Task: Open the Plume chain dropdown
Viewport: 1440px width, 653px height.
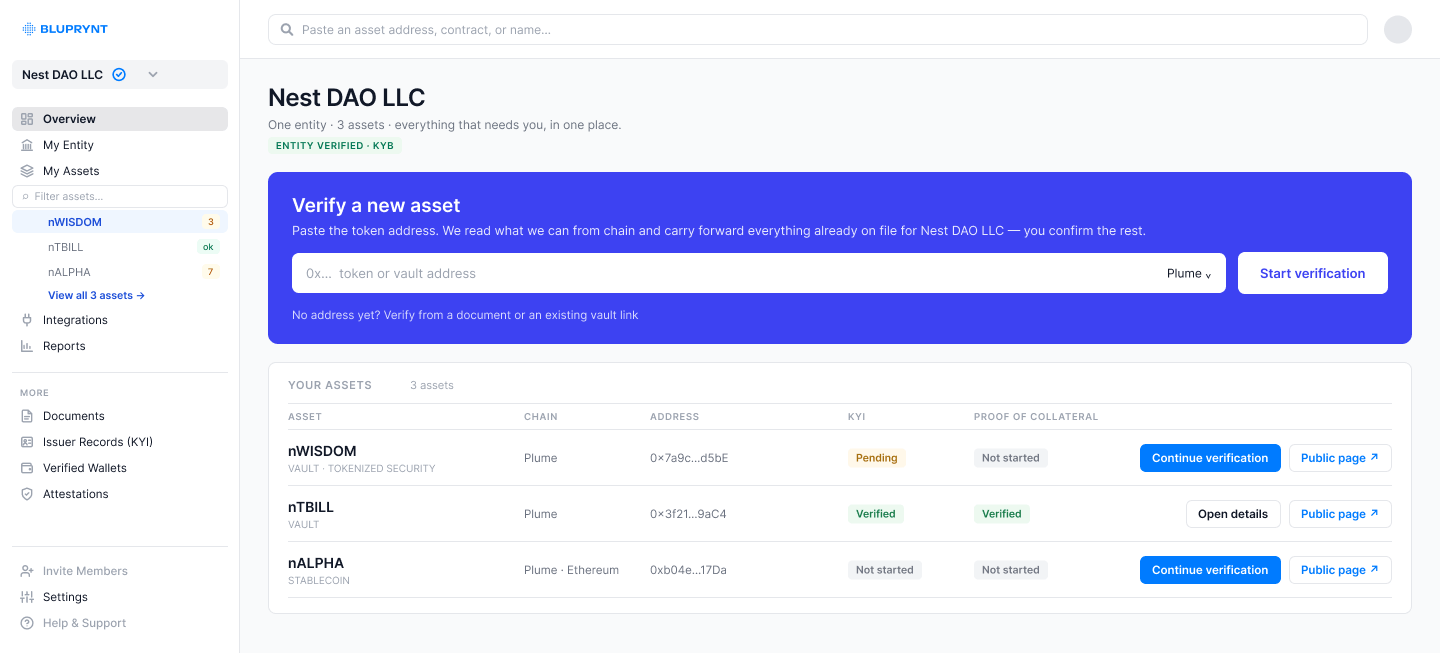Action: pos(1189,274)
